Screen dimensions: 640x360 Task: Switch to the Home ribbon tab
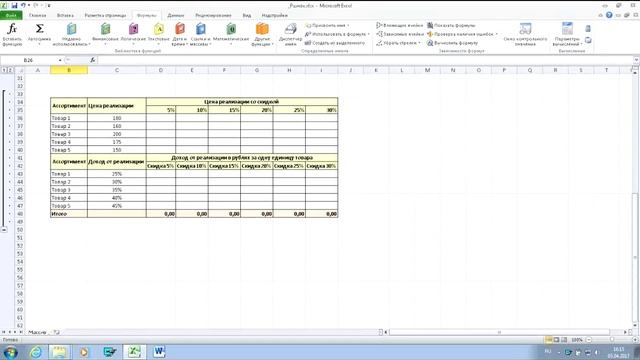pyautogui.click(x=38, y=16)
